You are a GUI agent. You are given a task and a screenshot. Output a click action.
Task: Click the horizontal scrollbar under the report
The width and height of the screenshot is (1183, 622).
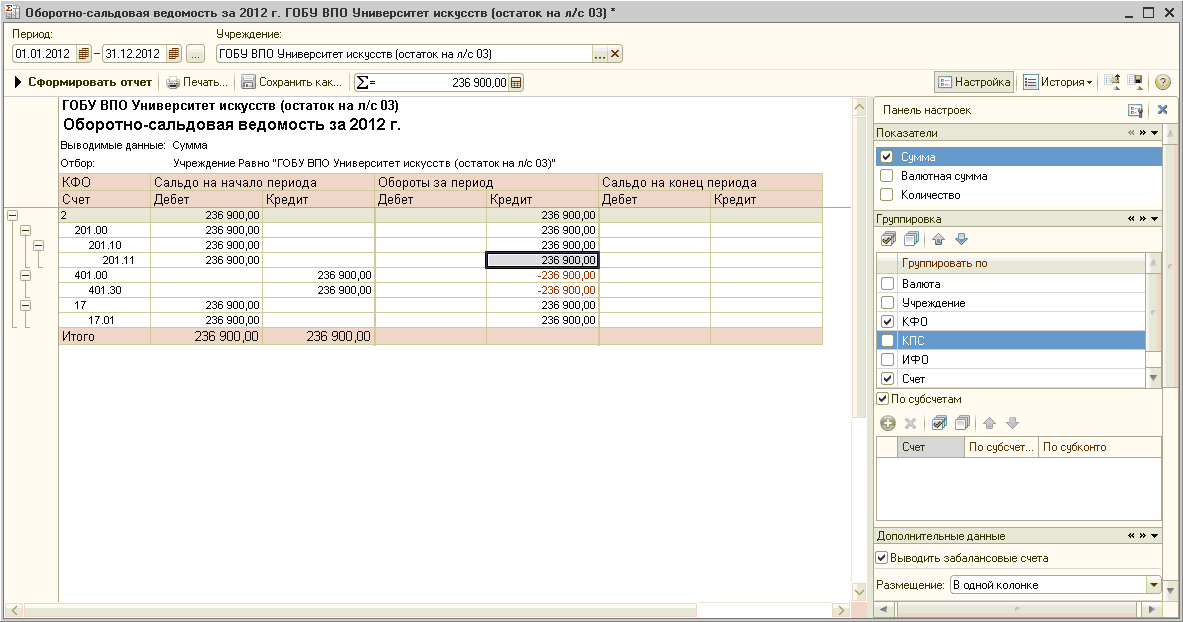pyautogui.click(x=430, y=610)
